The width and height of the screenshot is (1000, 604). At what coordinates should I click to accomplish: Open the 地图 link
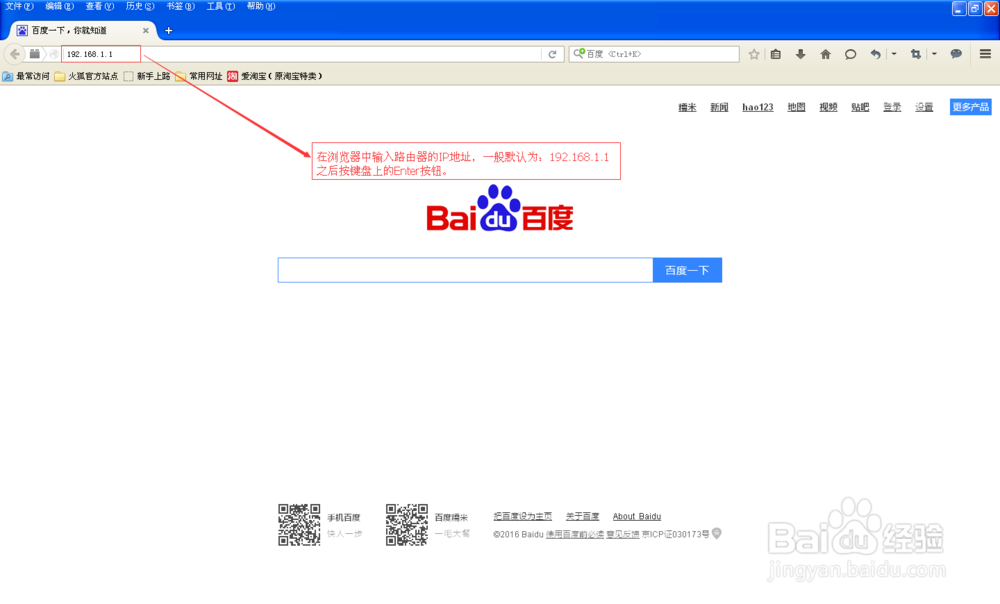796,107
